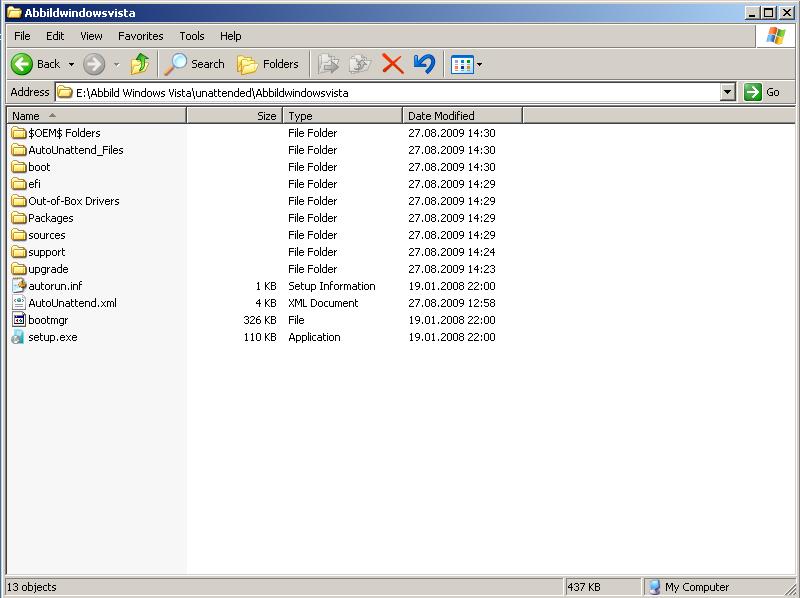This screenshot has width=800, height=598.
Task: Open the File menu
Action: (x=22, y=36)
